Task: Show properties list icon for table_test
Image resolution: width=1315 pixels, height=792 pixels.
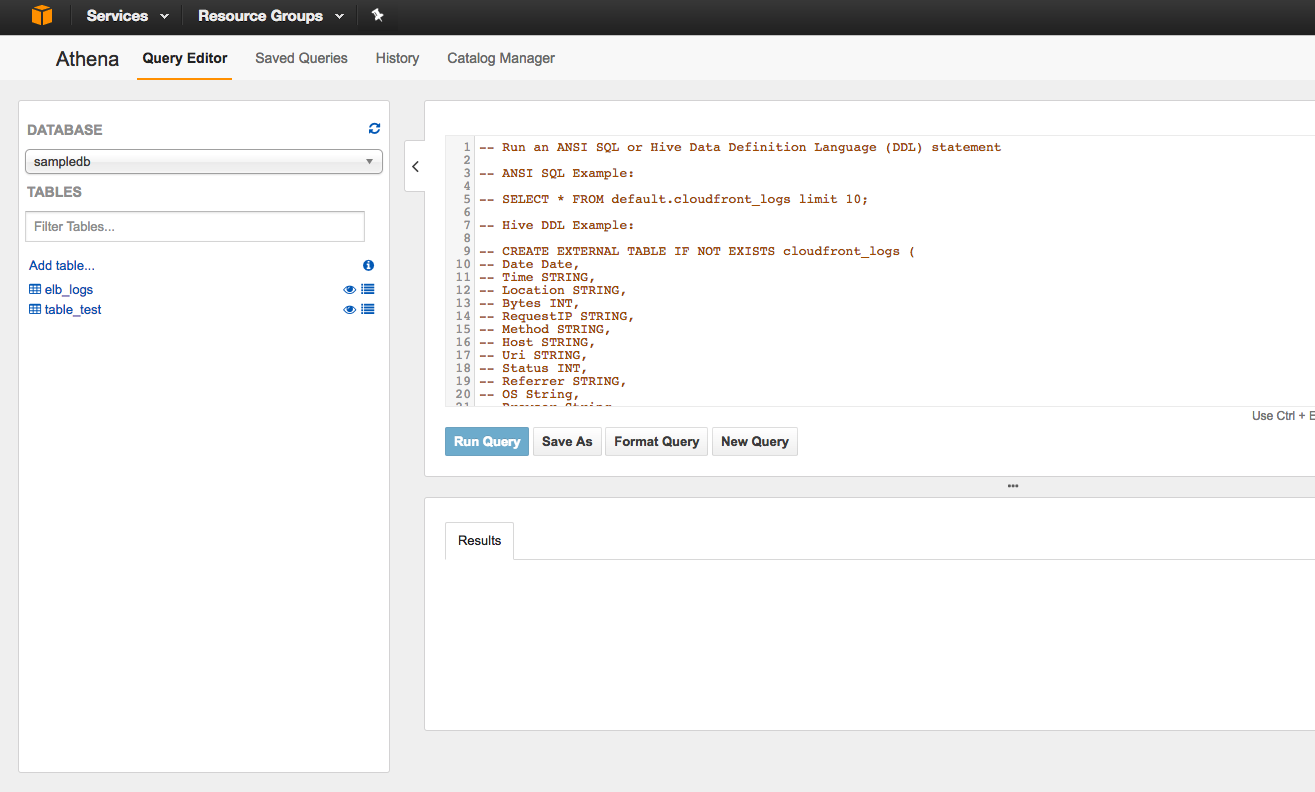Action: coord(368,310)
